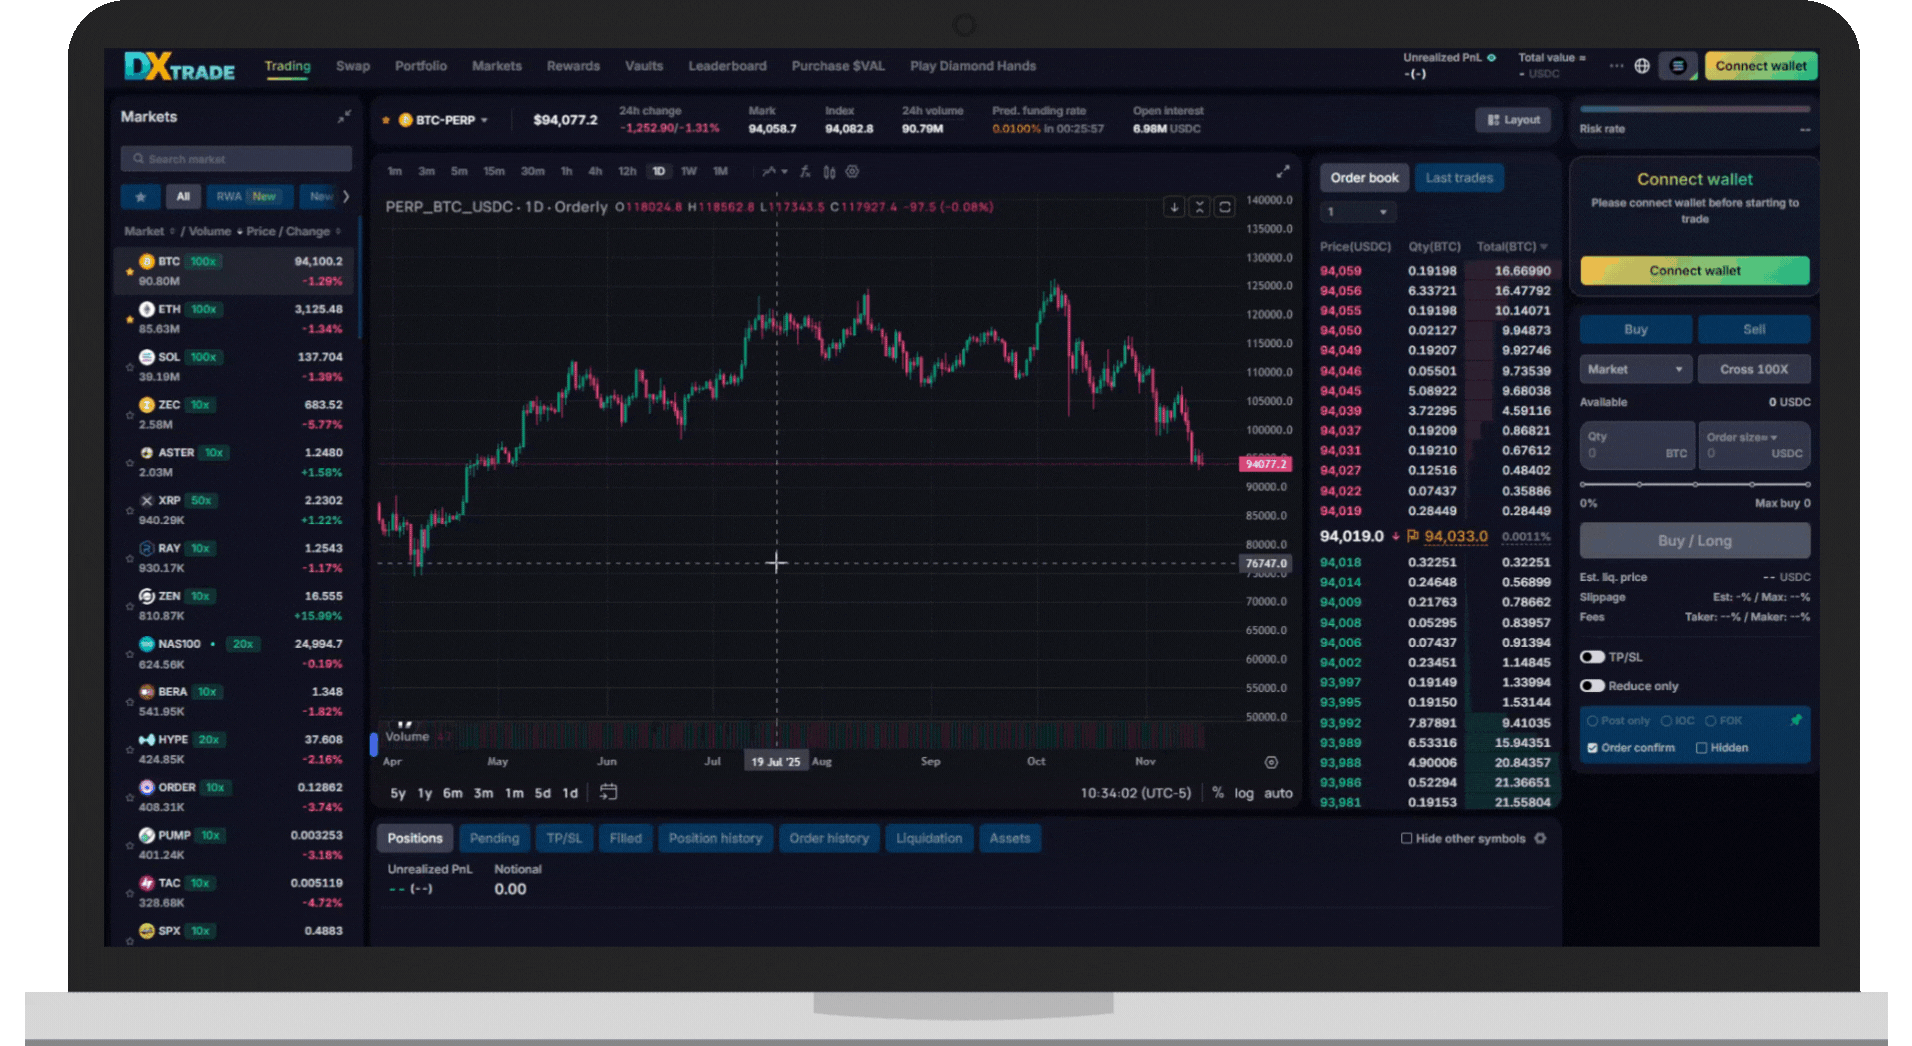Open the order book depth dropdown showing 1
Viewport: 1912px width, 1046px height.
tap(1358, 211)
